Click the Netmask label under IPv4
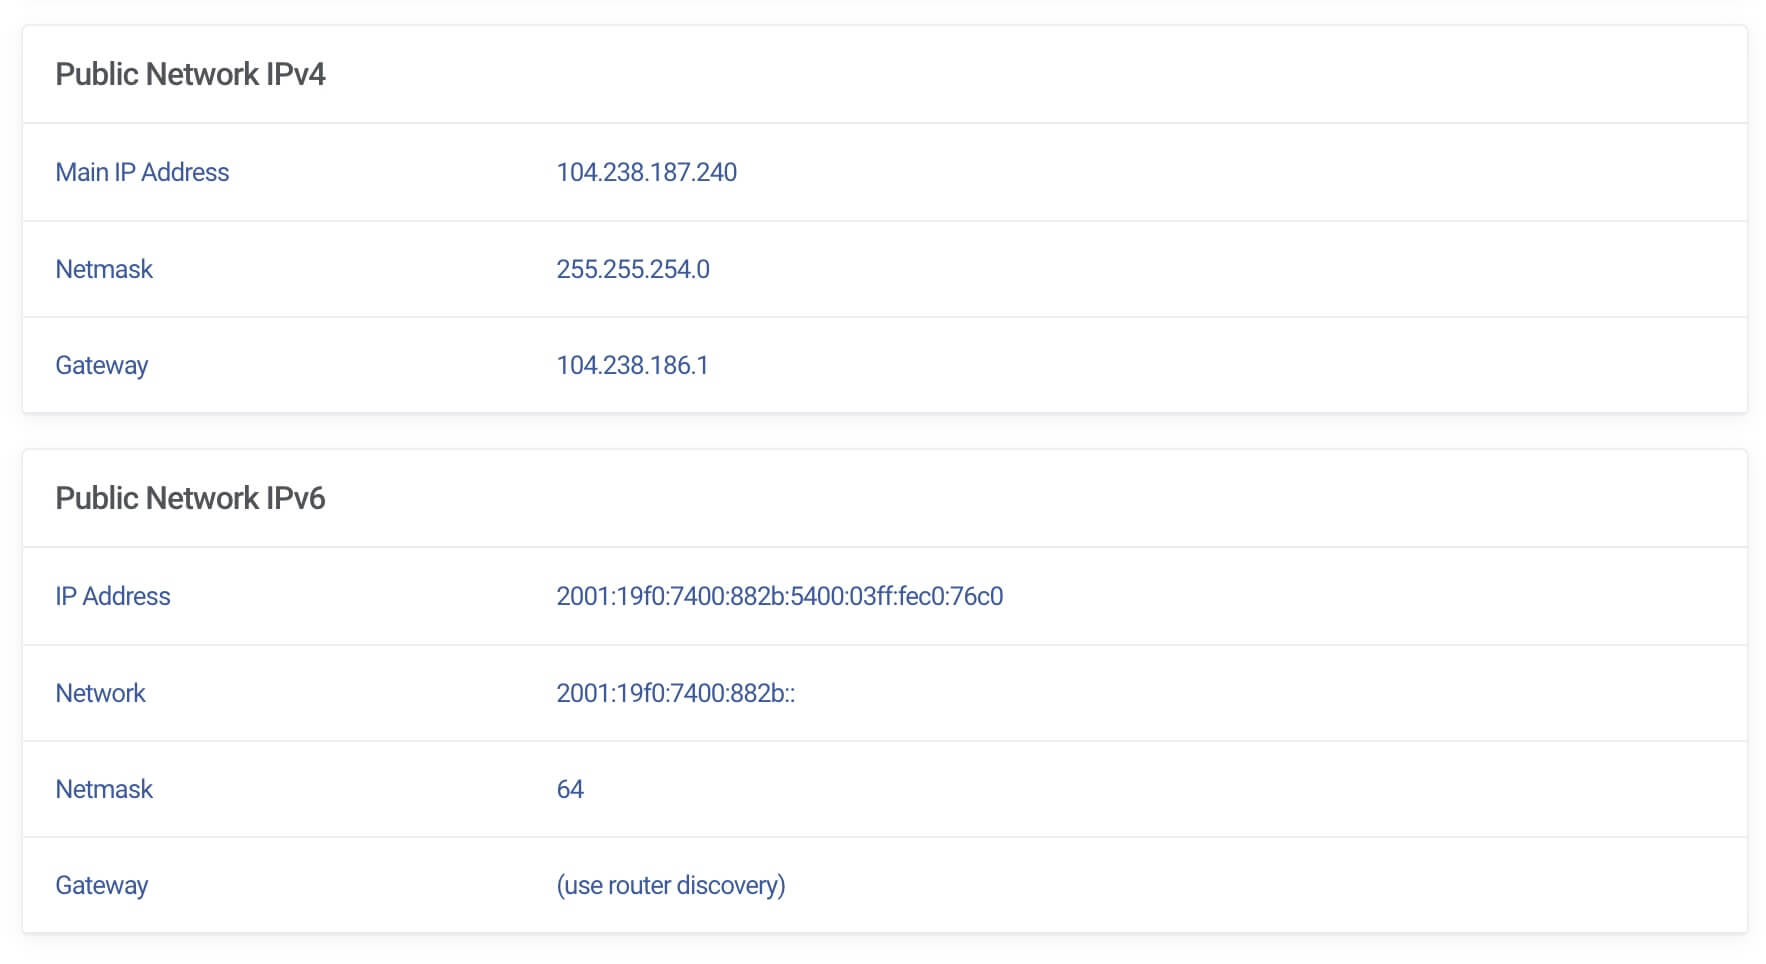The image size is (1766, 964). [104, 270]
